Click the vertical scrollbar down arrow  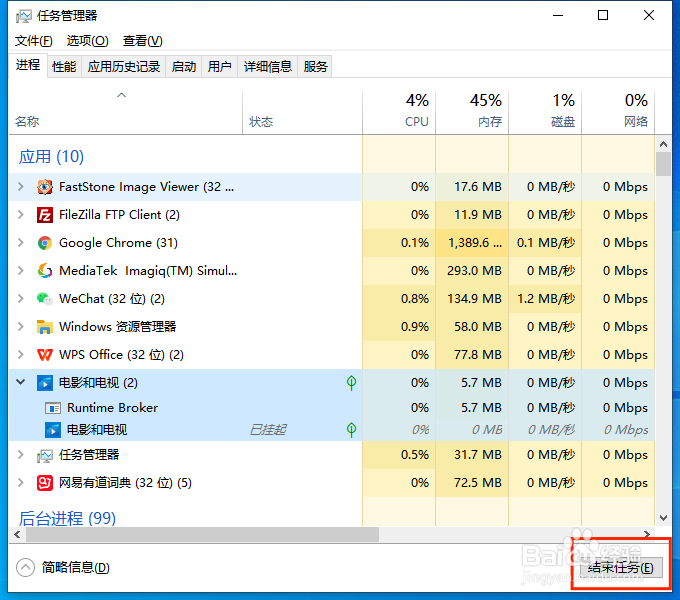click(663, 517)
